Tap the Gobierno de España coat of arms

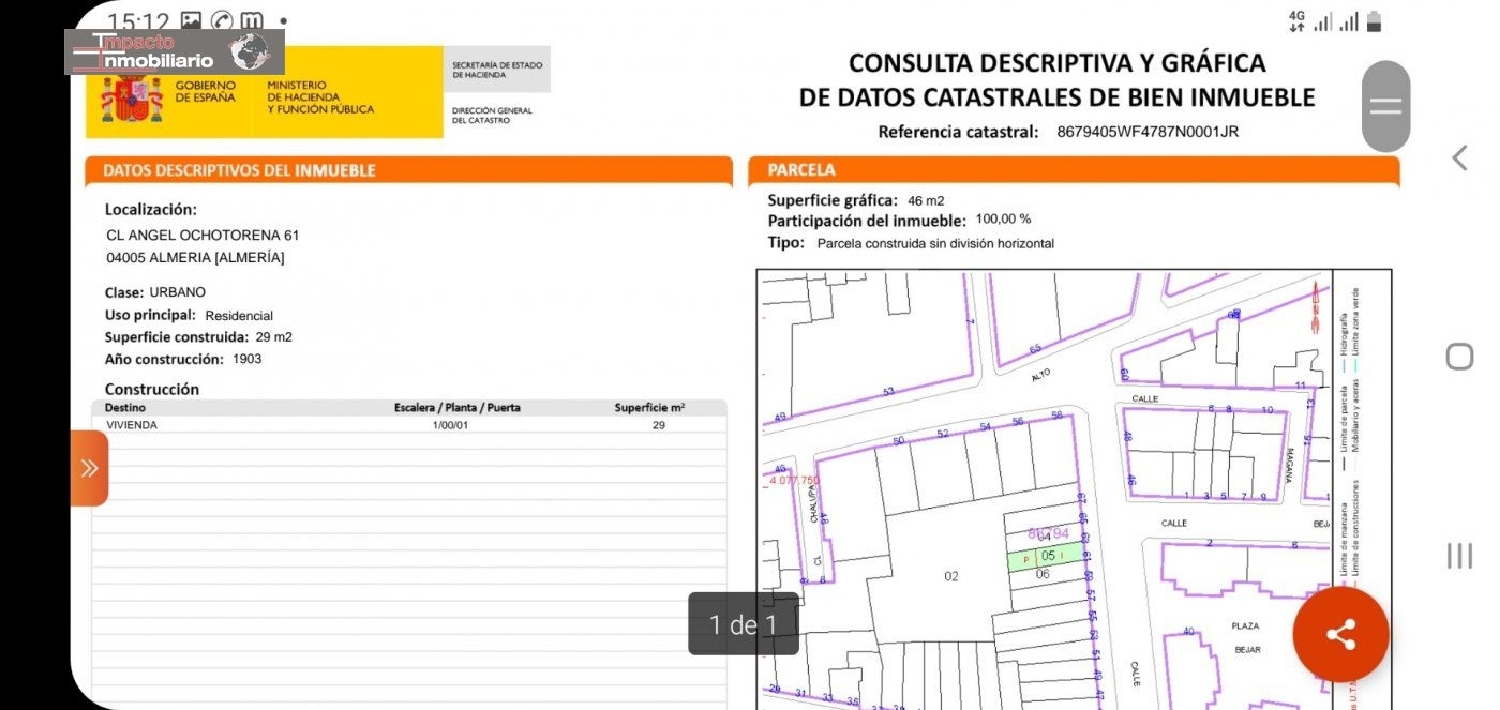coord(132,98)
